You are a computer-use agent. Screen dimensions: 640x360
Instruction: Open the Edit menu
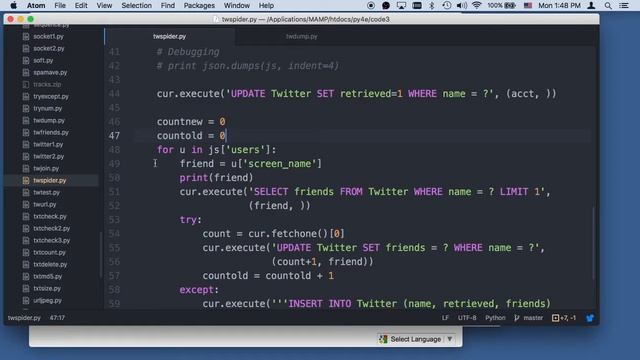pos(81,5)
